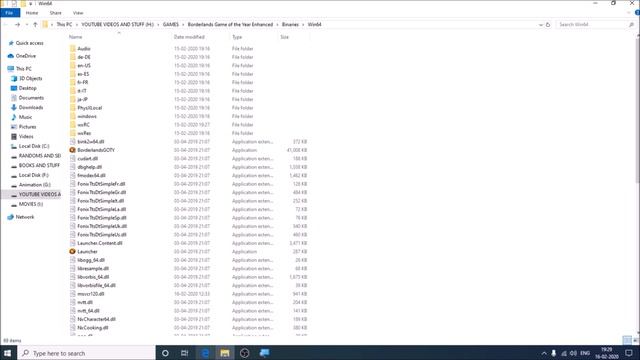The width and height of the screenshot is (640, 360).
Task: Select Animation (G:) drive
Action: tap(34, 185)
